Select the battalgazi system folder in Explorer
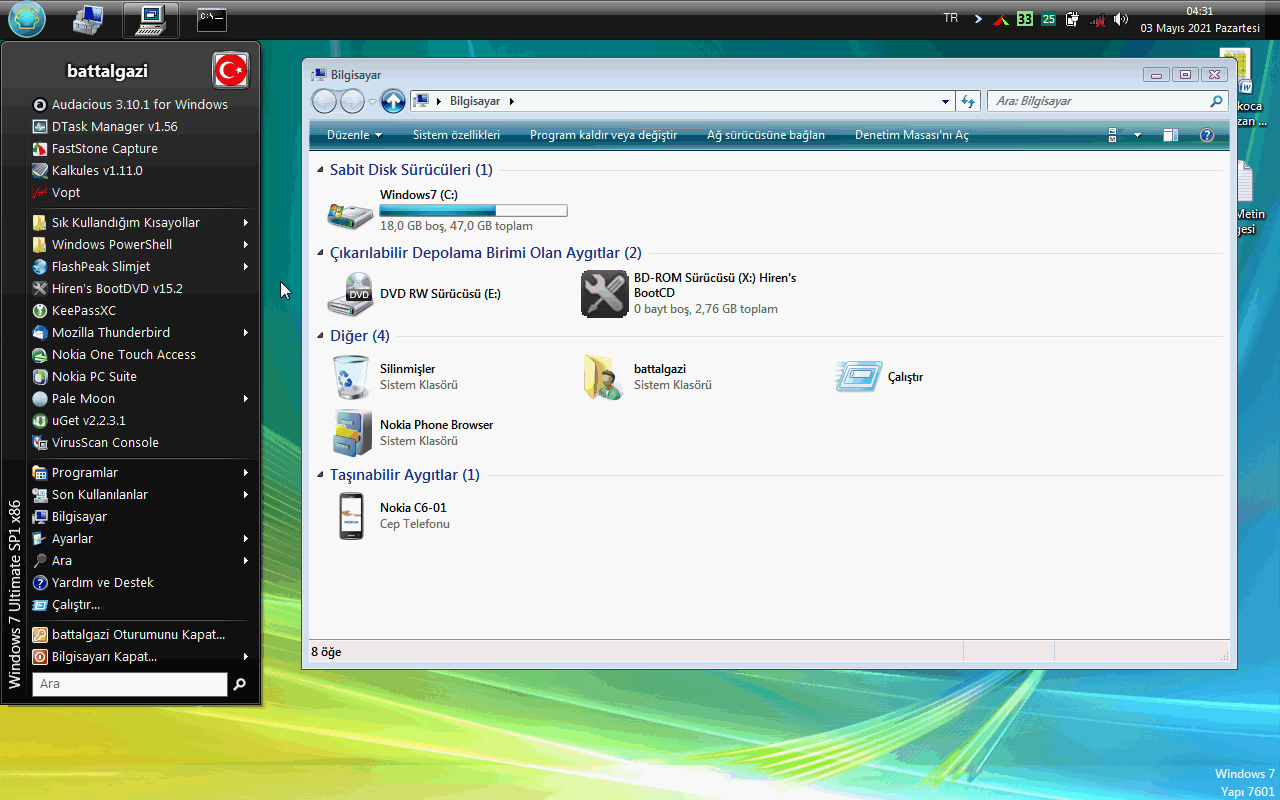The width and height of the screenshot is (1280, 800). click(x=648, y=377)
